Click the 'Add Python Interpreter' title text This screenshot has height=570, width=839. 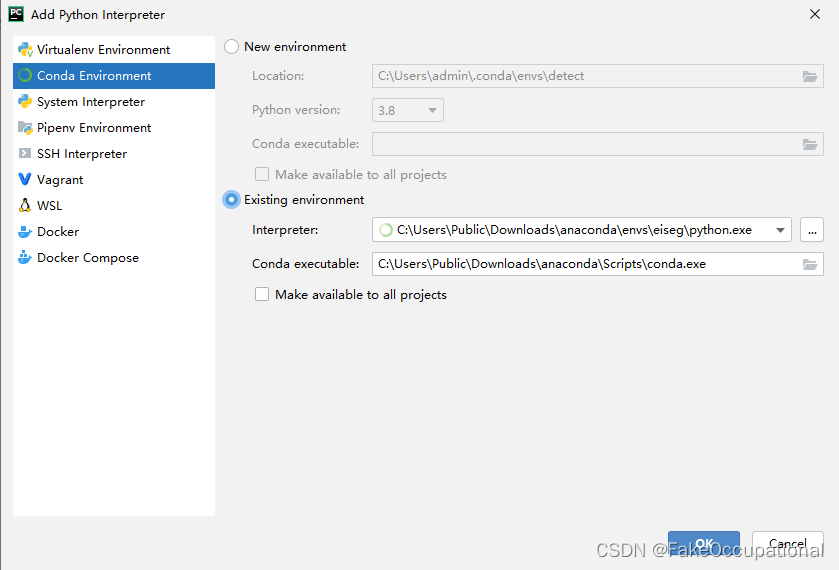(x=98, y=14)
